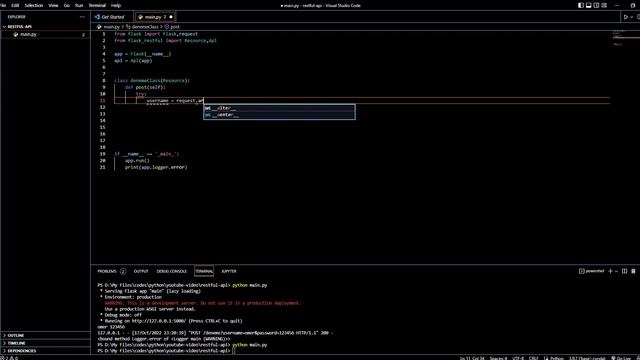
Task: Click the Python interpreter conda status item
Action: [x=587, y=358]
